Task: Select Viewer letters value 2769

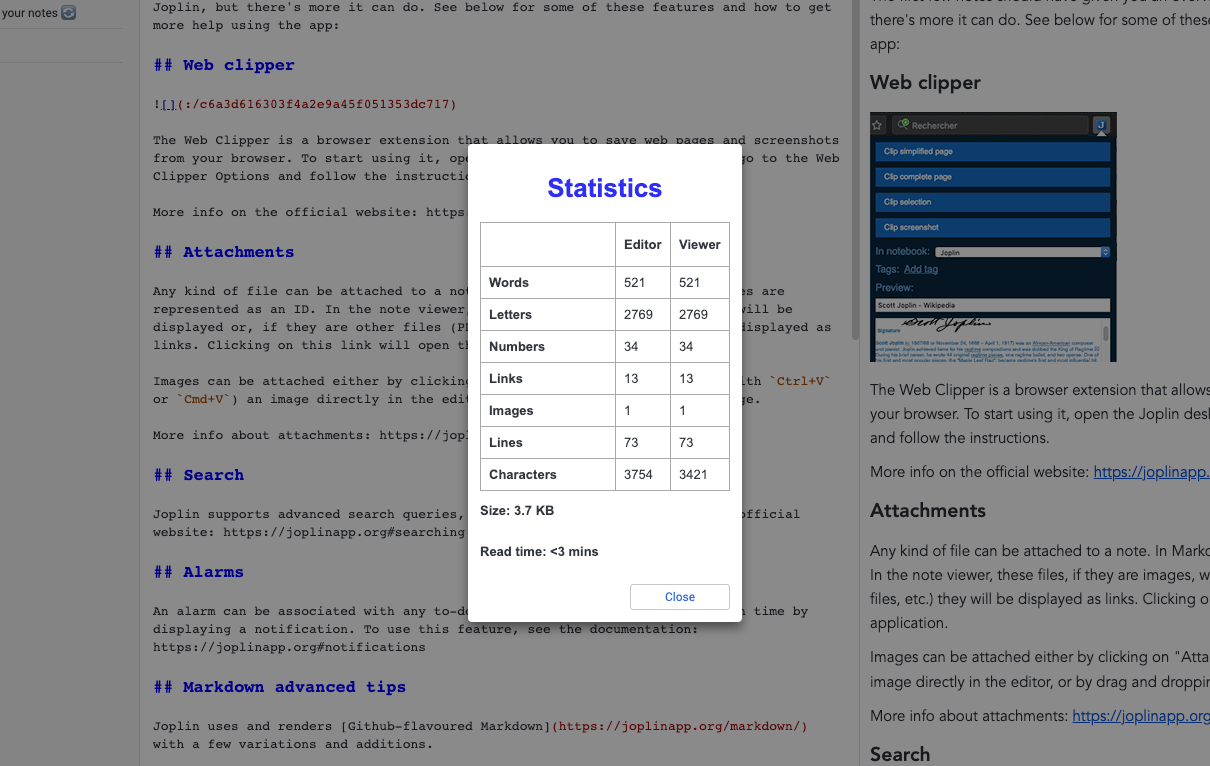Action: (693, 315)
